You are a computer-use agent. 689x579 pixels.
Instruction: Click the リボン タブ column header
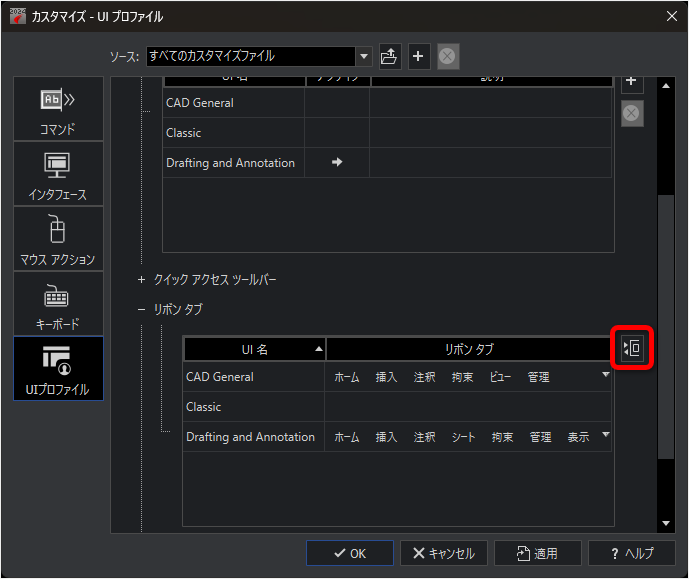pos(469,349)
